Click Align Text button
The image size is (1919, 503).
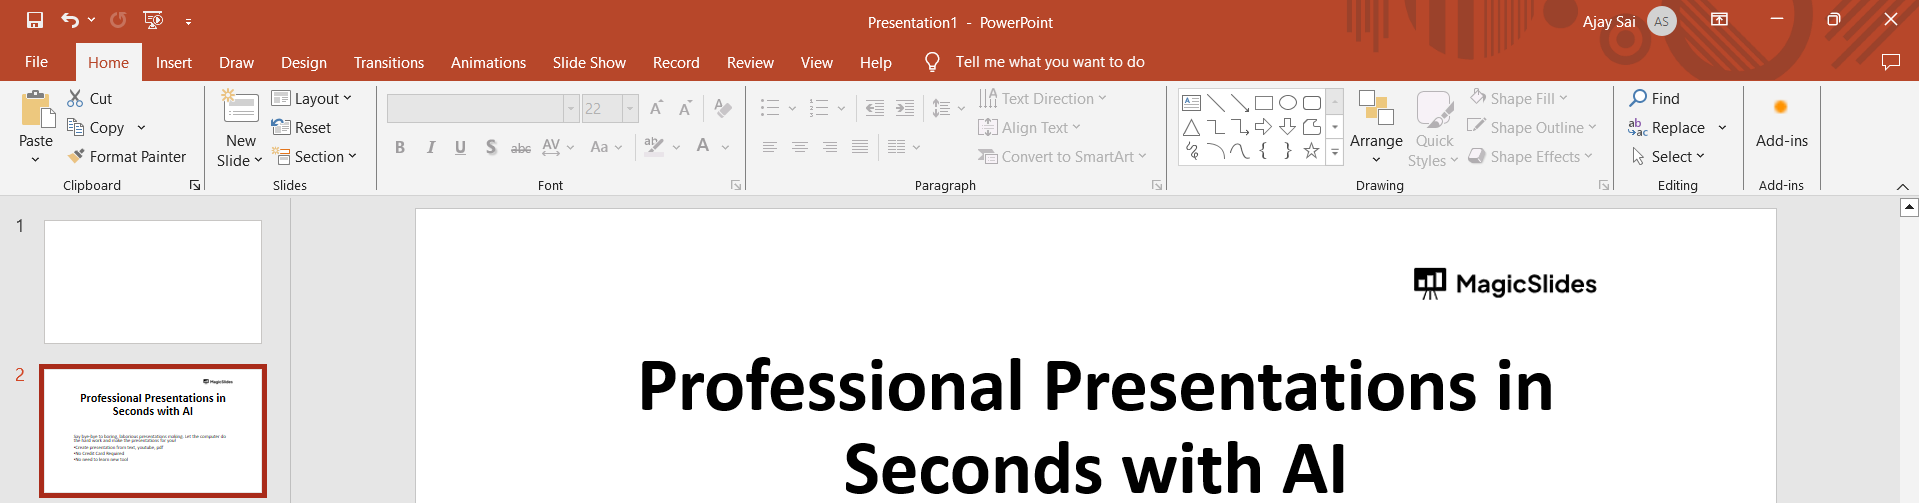click(1029, 127)
